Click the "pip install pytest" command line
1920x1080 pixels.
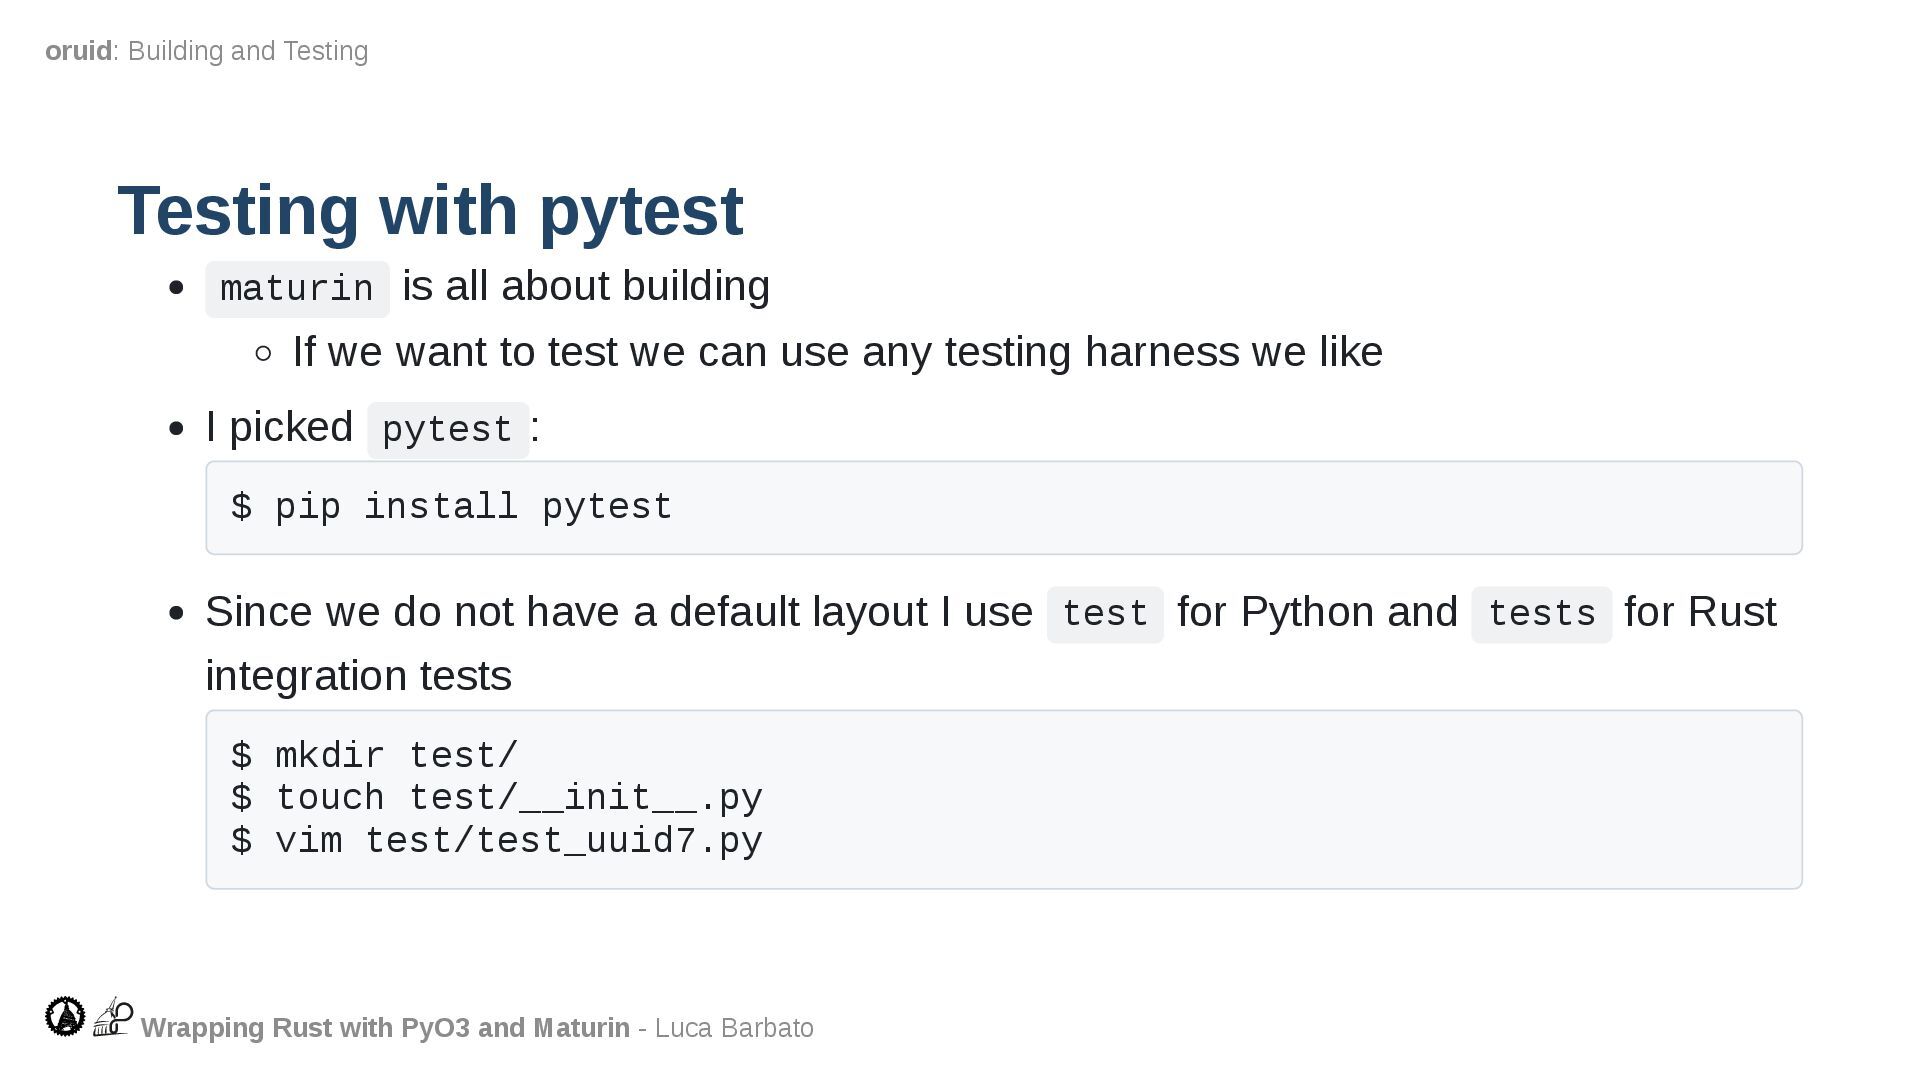coord(451,507)
